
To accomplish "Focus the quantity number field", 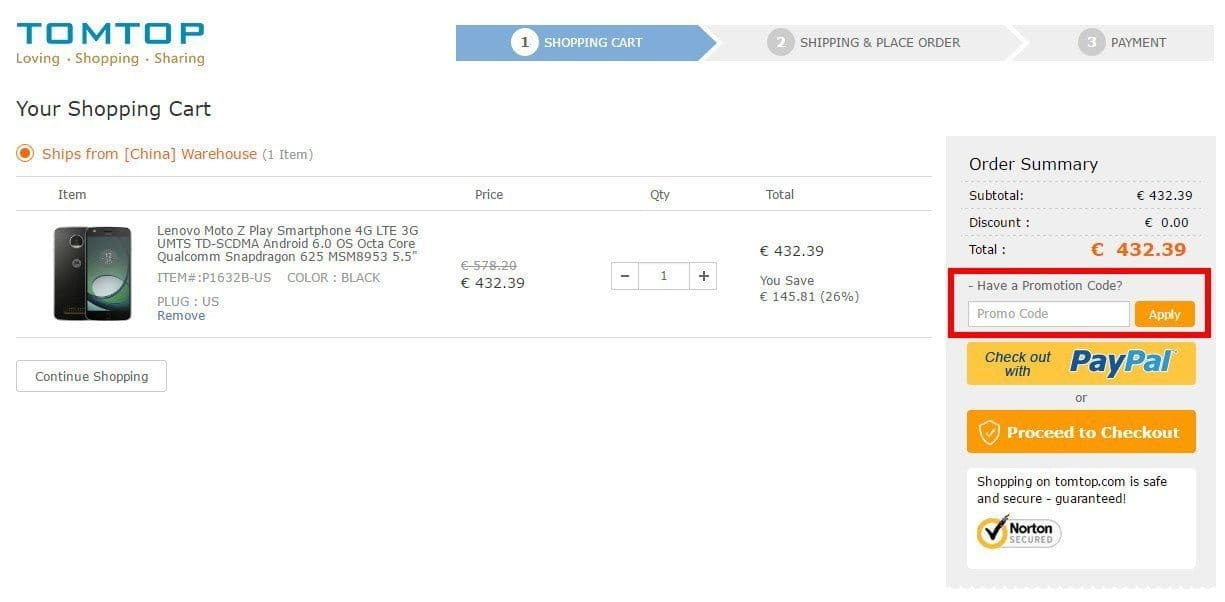I will point(664,276).
